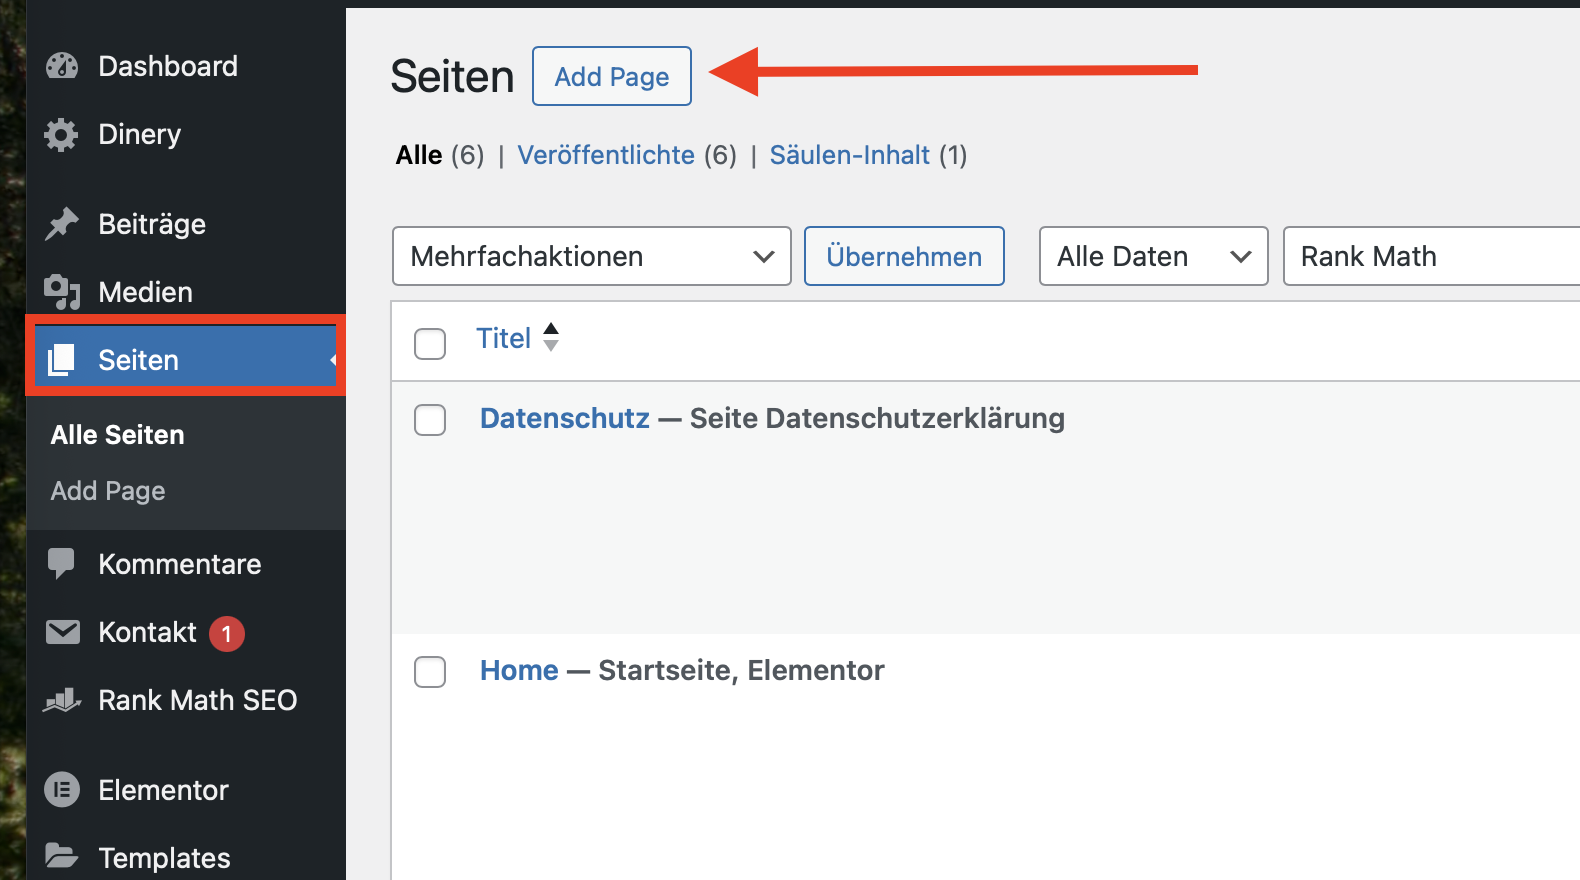Select Alle Seiten submenu item
The height and width of the screenshot is (880, 1580).
pyautogui.click(x=118, y=435)
